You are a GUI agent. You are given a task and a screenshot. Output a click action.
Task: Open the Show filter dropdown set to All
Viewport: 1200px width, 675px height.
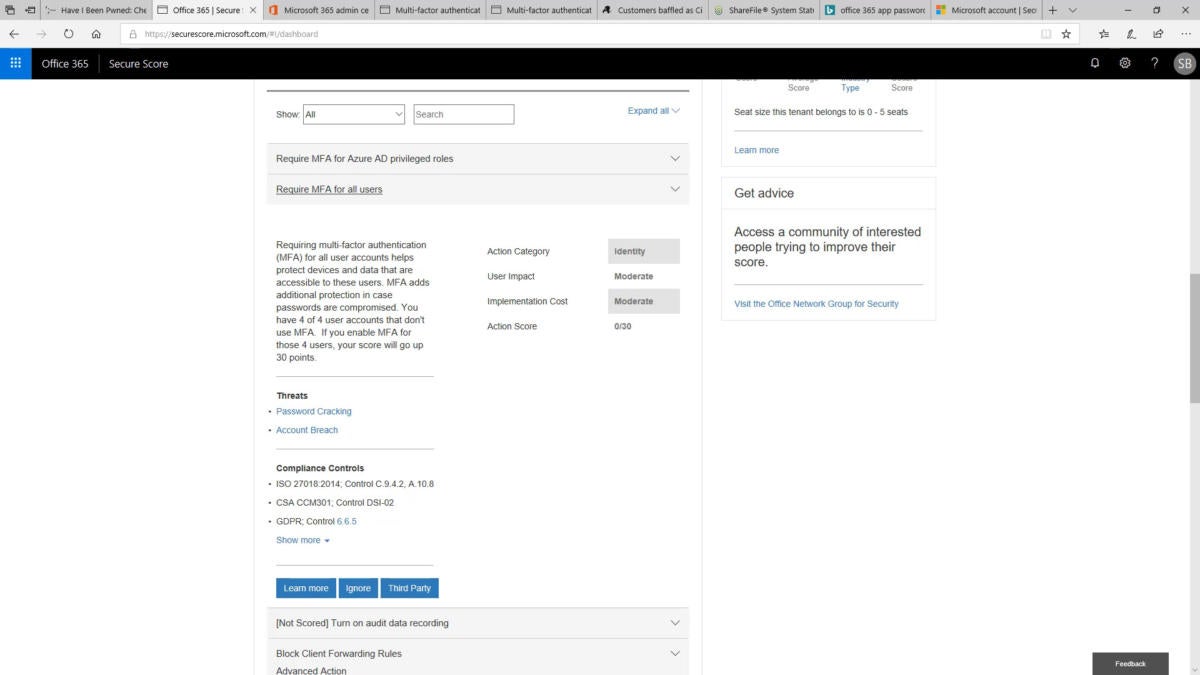point(354,114)
